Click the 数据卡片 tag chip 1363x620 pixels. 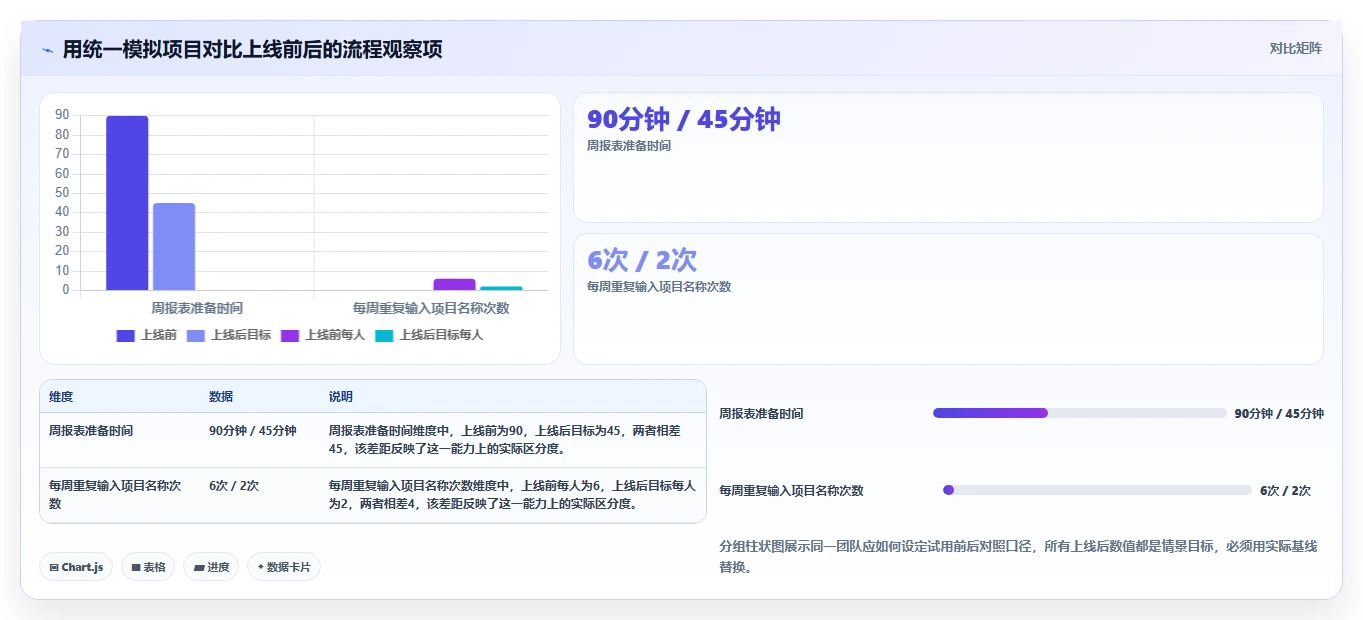[284, 567]
